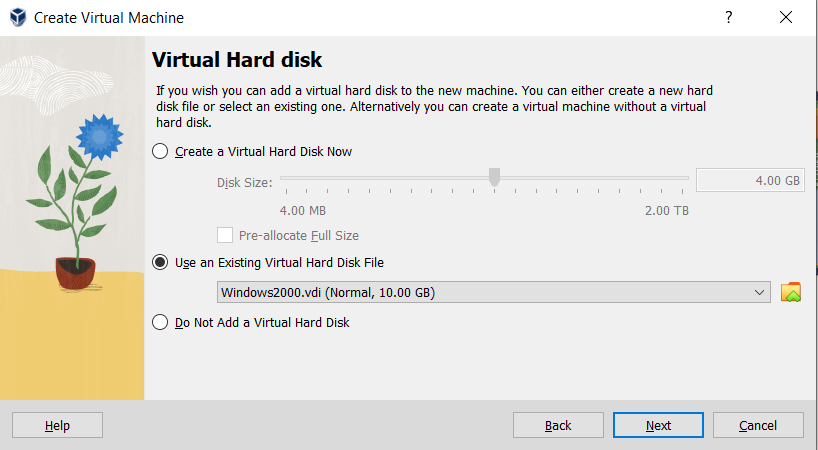Image resolution: width=818 pixels, height=450 pixels.
Task: Click the dropdown arrow of disk file combo box
Action: (761, 292)
